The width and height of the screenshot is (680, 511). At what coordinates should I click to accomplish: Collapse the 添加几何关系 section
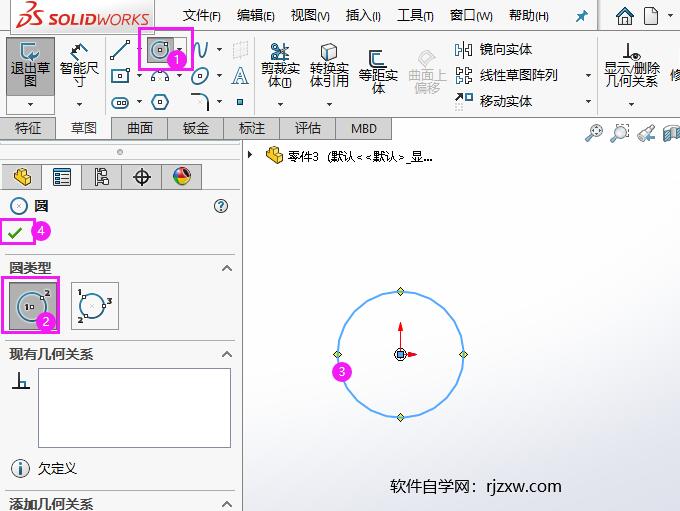pyautogui.click(x=227, y=504)
